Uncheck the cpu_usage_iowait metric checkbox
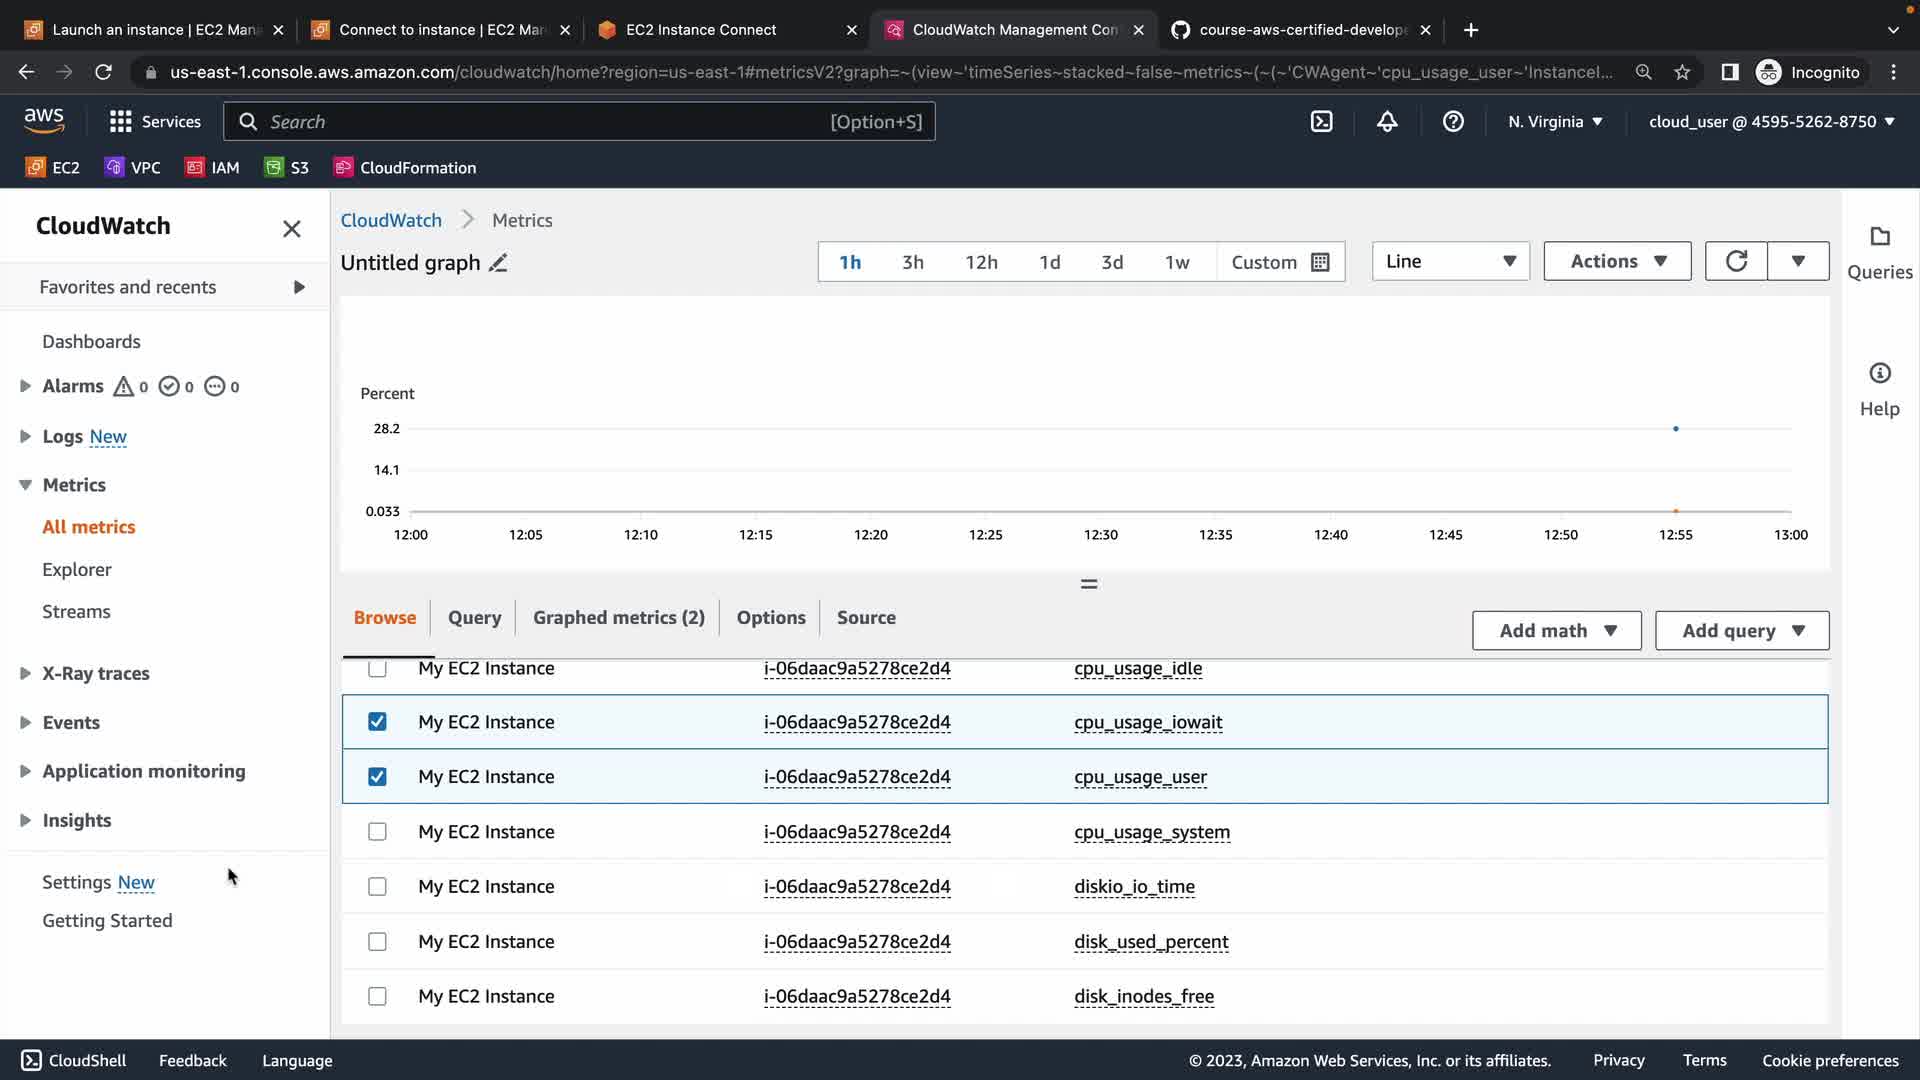The width and height of the screenshot is (1920, 1080). coord(377,722)
